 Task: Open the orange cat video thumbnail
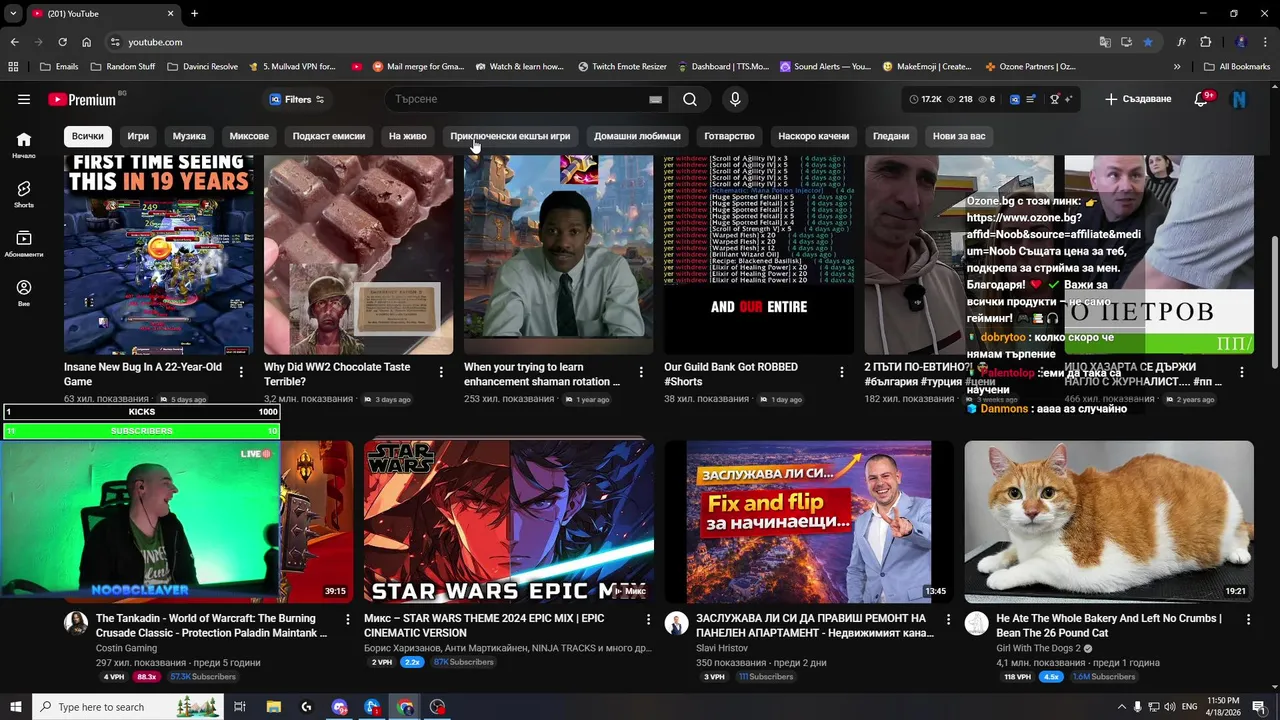(1109, 521)
